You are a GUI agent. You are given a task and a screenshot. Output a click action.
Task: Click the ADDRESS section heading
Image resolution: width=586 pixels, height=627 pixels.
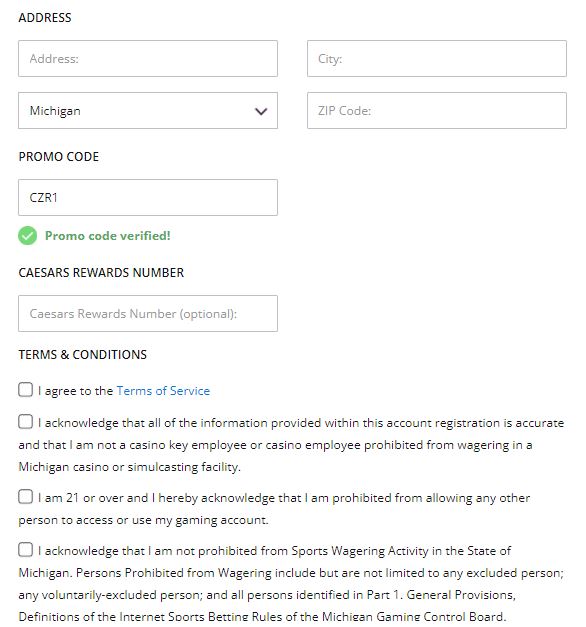(x=45, y=18)
